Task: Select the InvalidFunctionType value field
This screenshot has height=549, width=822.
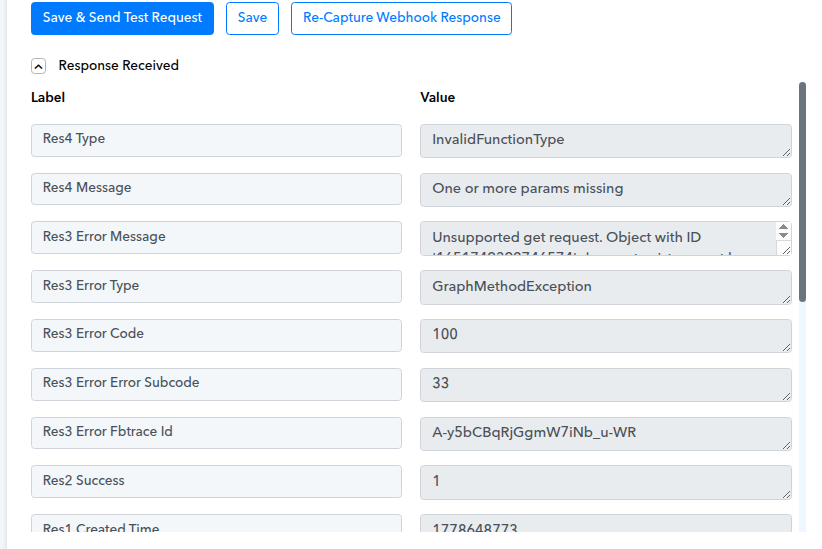Action: click(x=605, y=141)
